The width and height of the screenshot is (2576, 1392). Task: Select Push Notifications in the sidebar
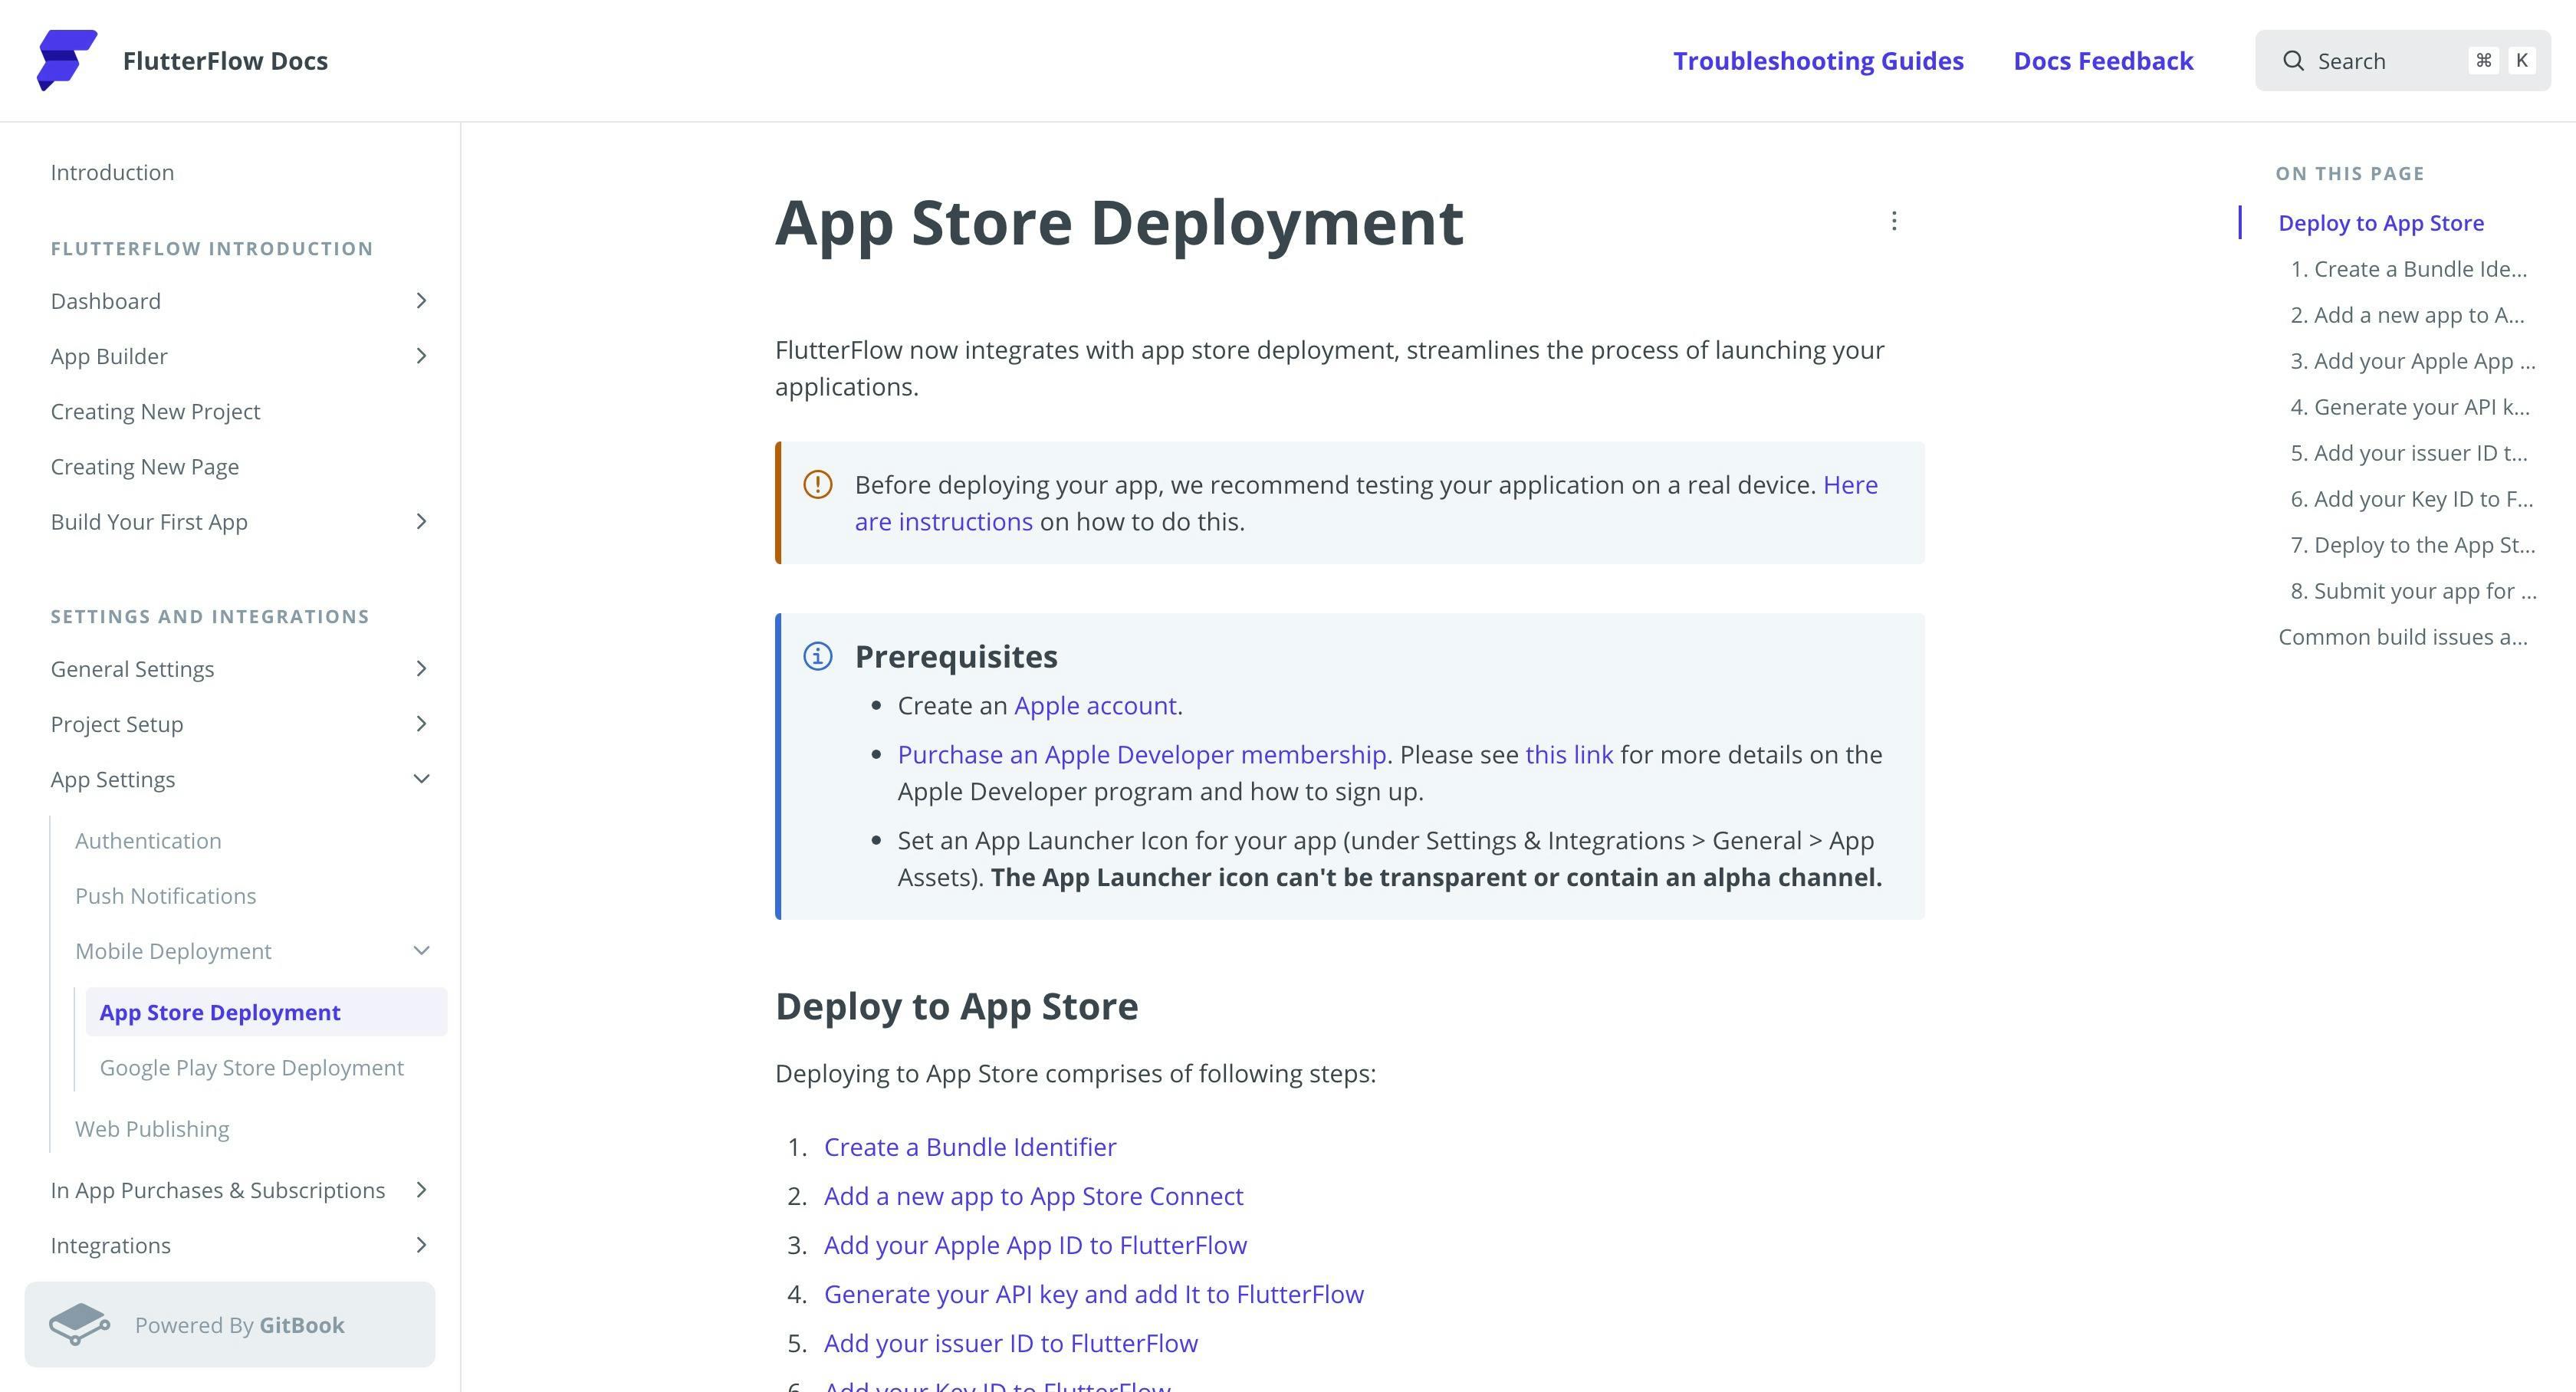pos(165,896)
